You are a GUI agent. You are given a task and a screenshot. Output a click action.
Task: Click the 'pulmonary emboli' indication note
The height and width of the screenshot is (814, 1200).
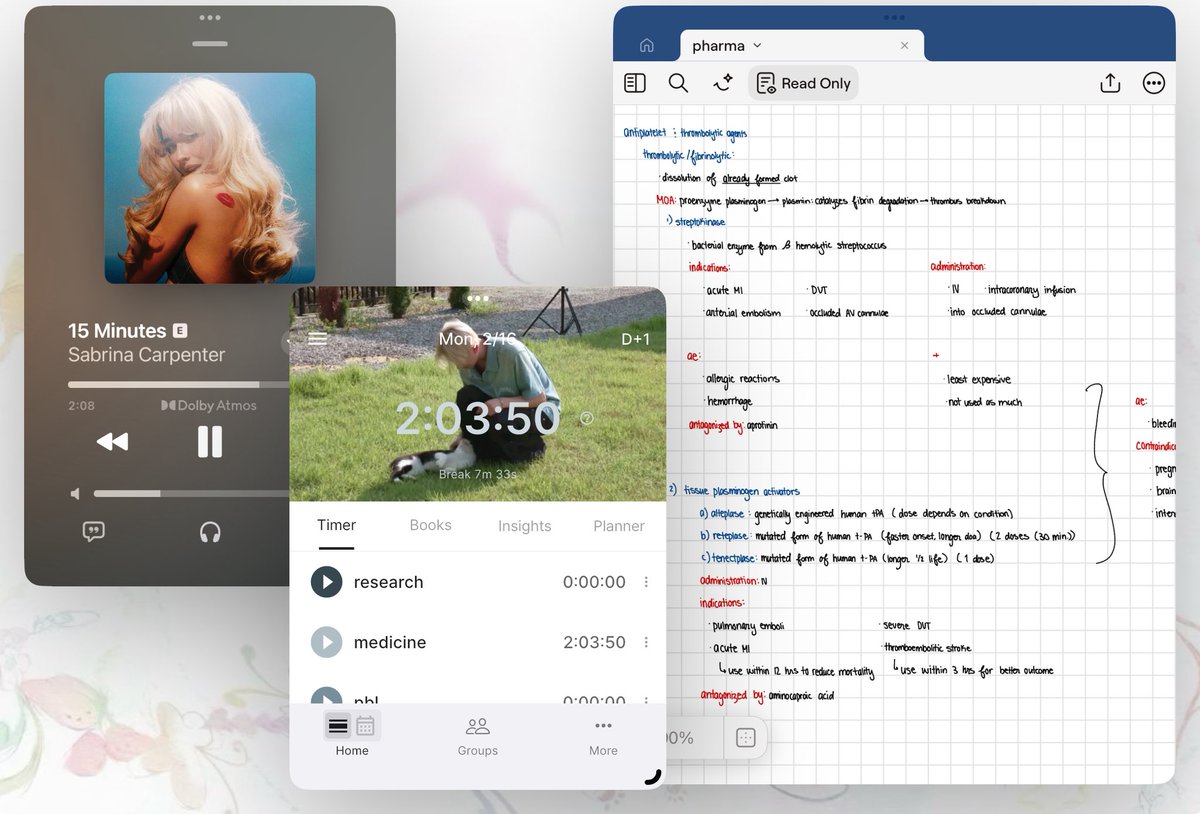pyautogui.click(x=748, y=626)
